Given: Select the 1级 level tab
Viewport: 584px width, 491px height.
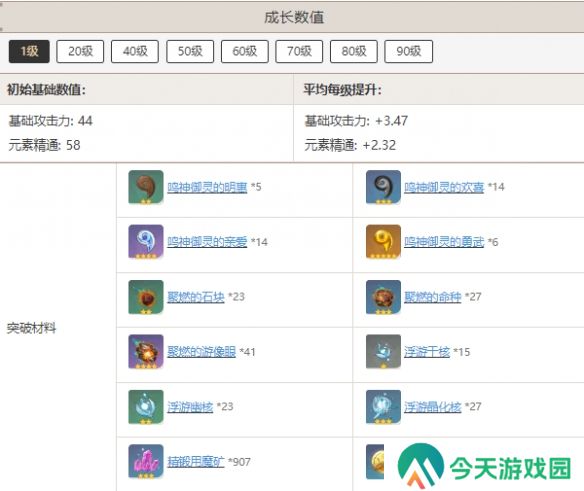Looking at the screenshot, I should (x=29, y=51).
